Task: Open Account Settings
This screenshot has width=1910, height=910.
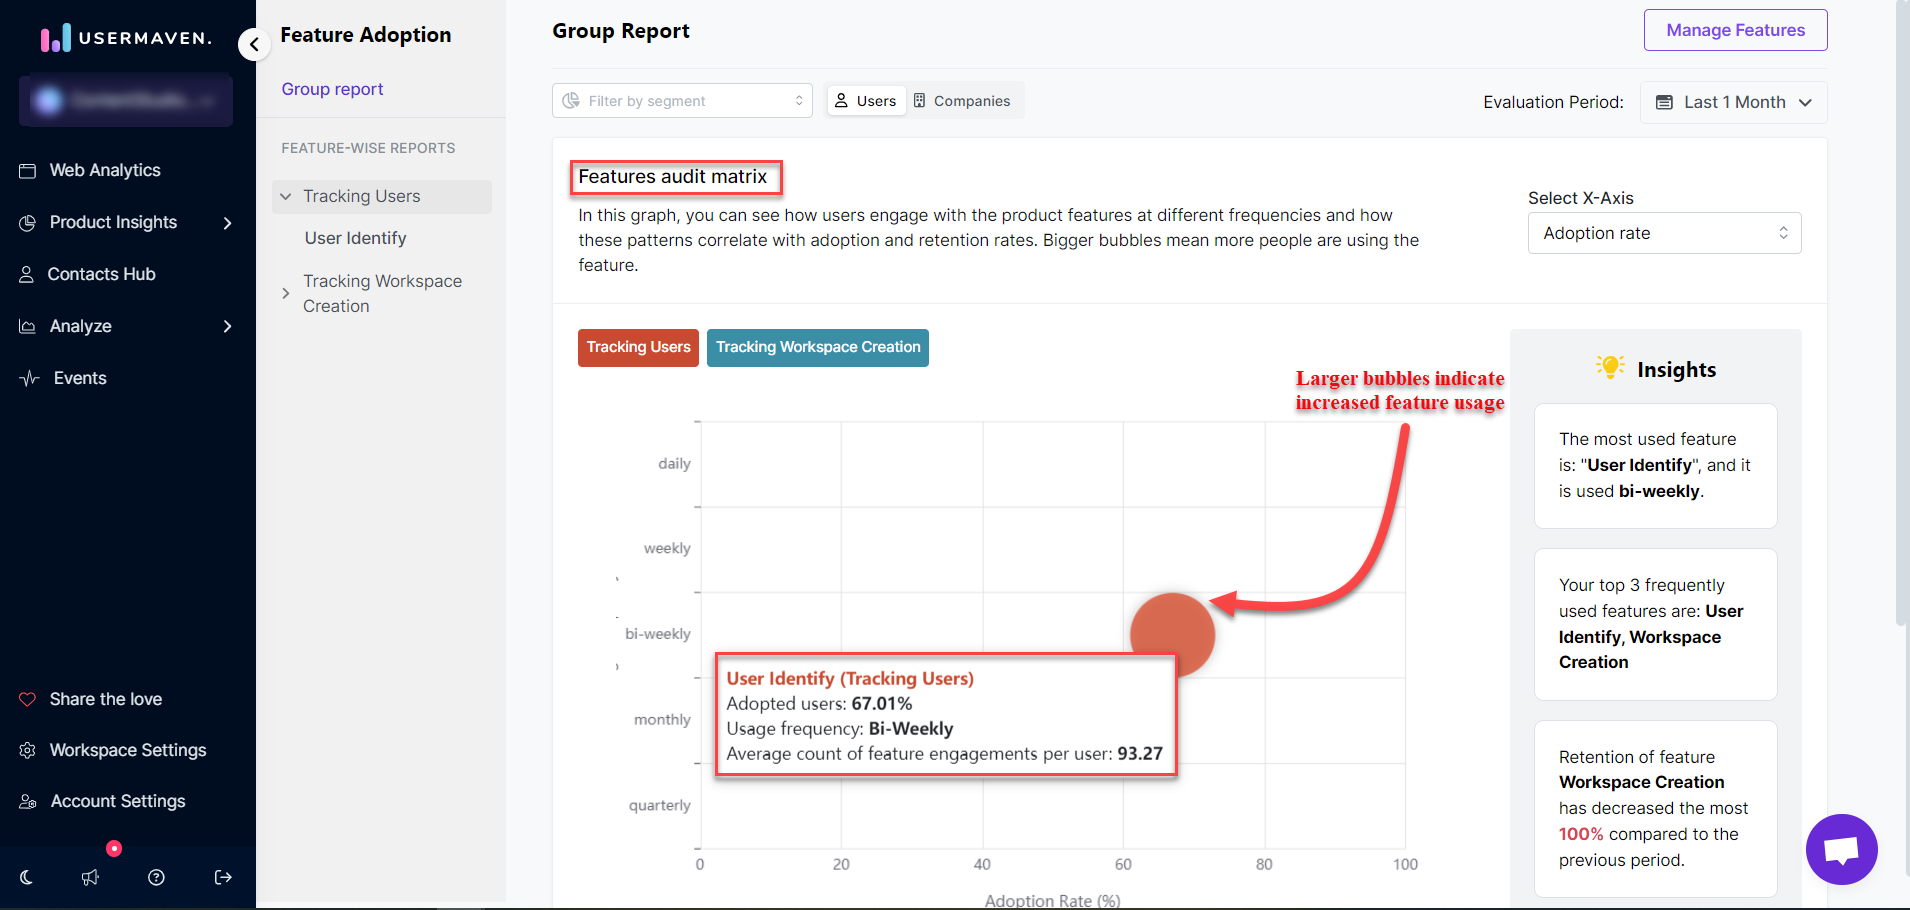Action: coord(117,801)
